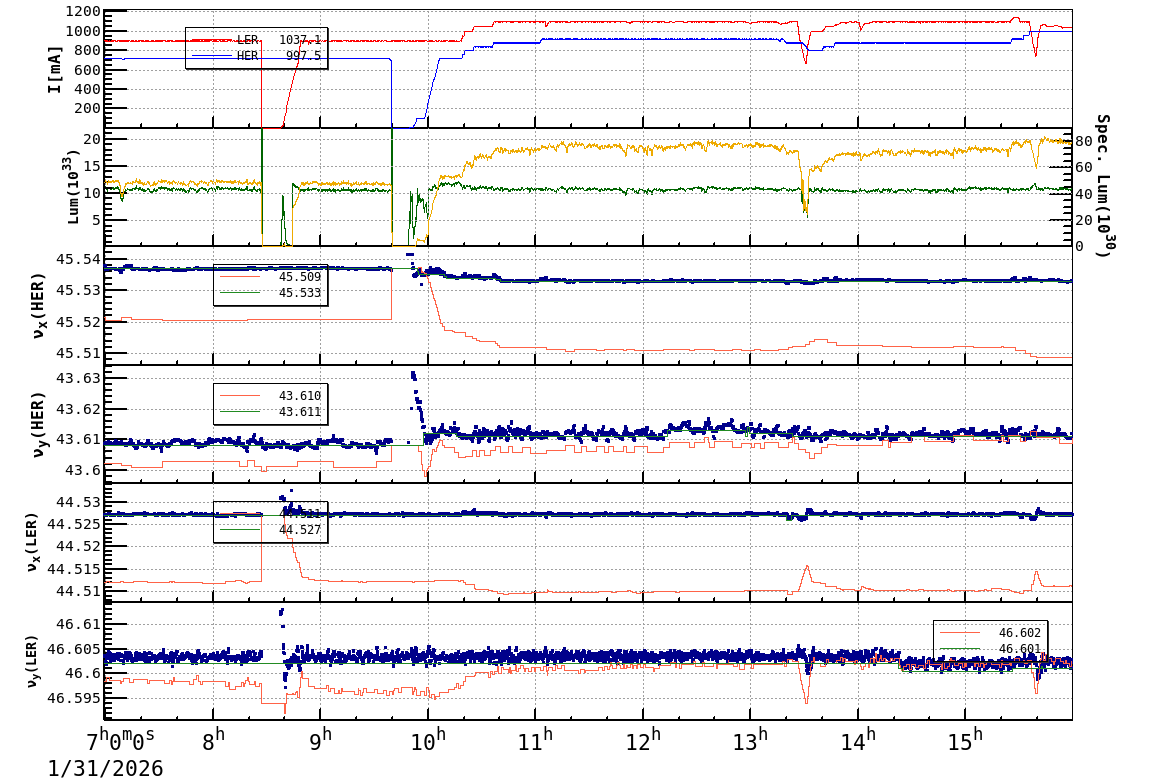Click the red line sample in LER legend

point(212,41)
